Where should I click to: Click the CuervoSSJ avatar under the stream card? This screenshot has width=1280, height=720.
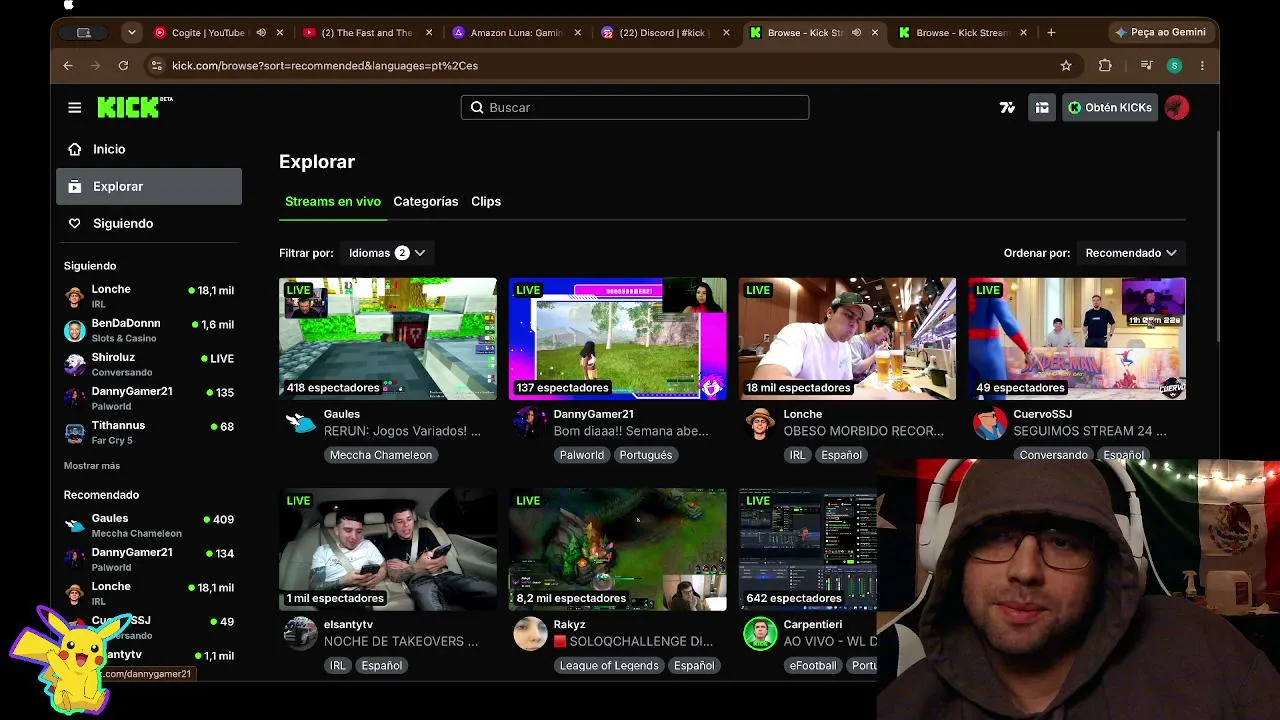pos(990,424)
